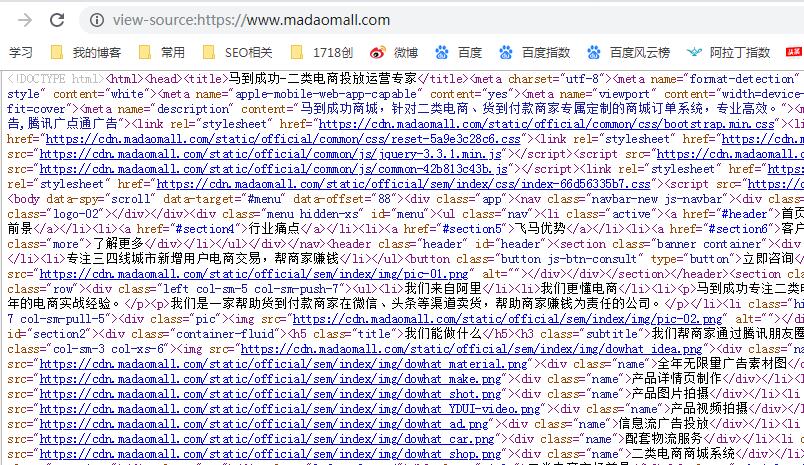The image size is (804, 465).
Task: Click the text 我们来自阿里 in the source
Action: click(x=443, y=289)
